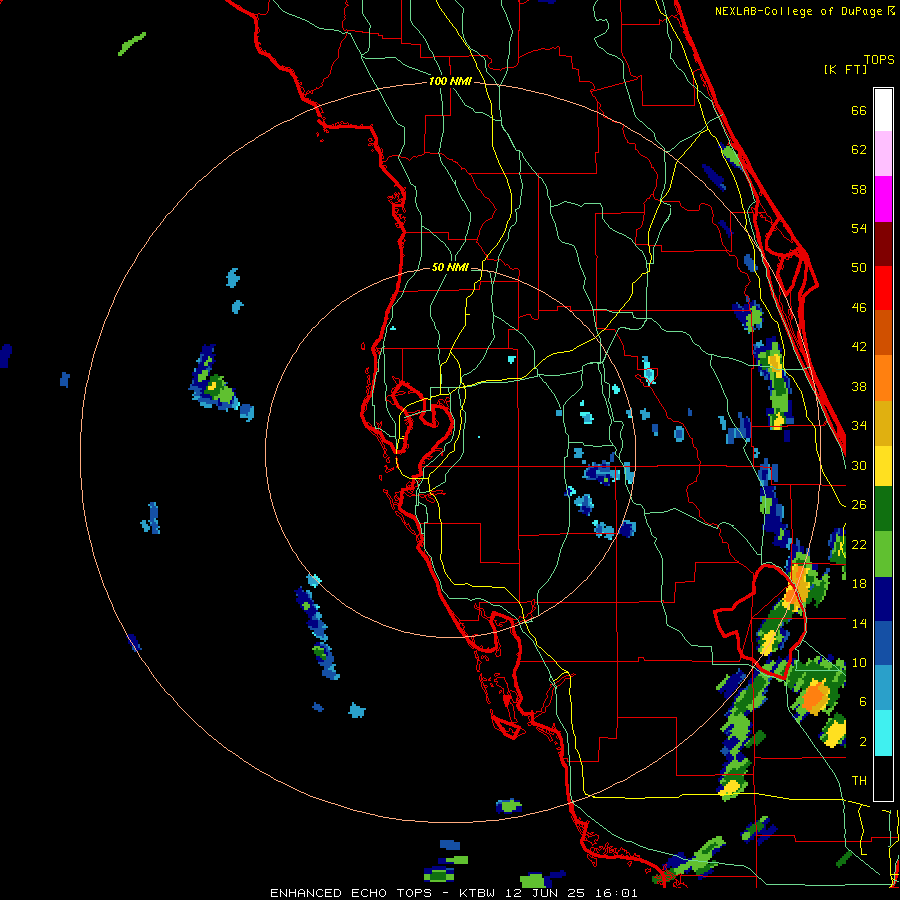Select the TOPS legend title
Viewport: 900px width, 900px height.
click(x=879, y=59)
